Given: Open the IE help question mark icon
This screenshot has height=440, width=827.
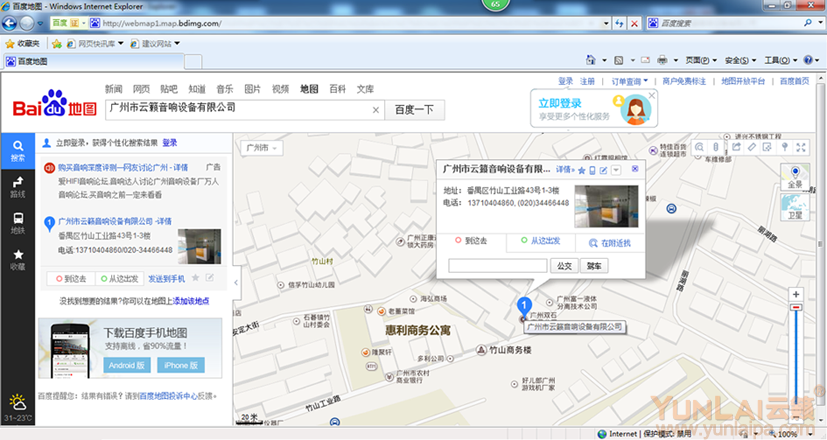Looking at the screenshot, I should click(808, 60).
